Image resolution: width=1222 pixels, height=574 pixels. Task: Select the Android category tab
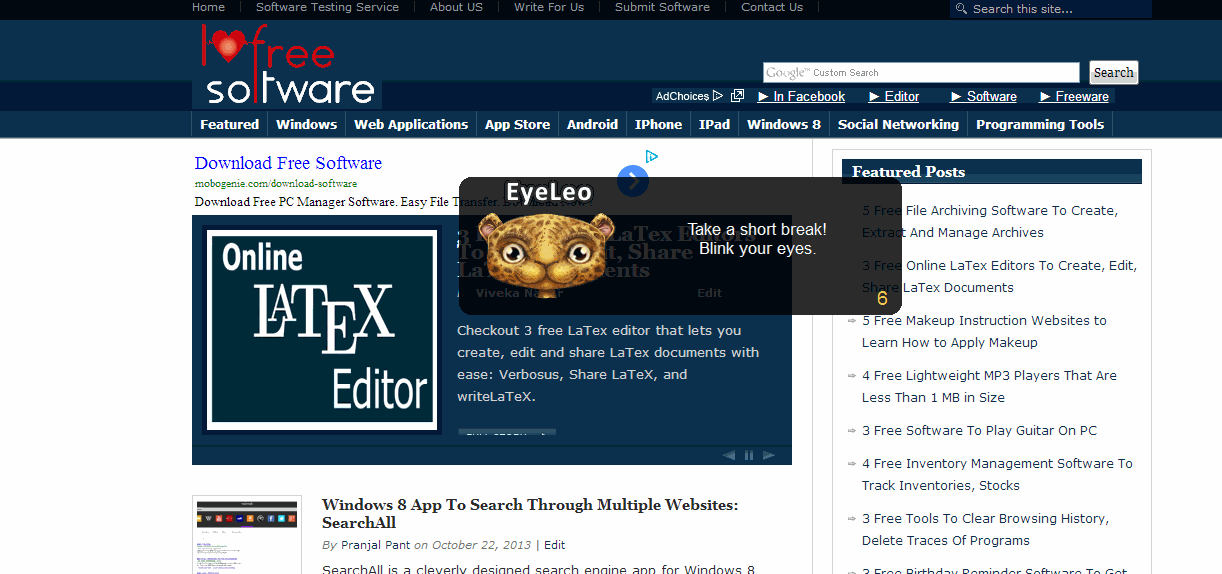[592, 124]
